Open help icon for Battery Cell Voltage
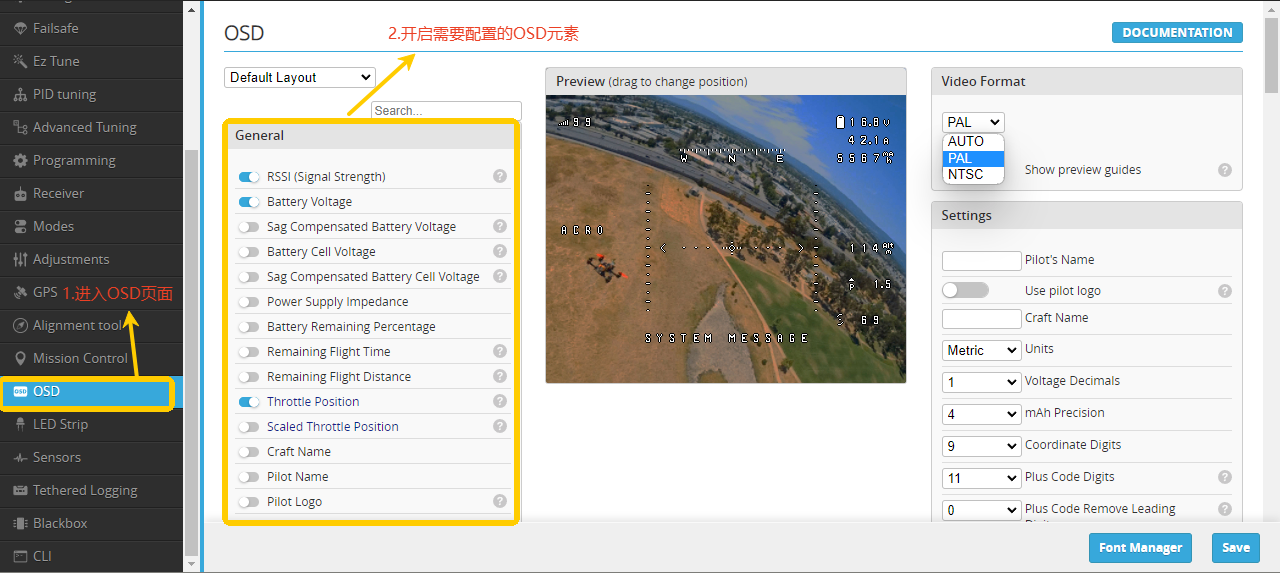This screenshot has width=1280, height=573. (x=500, y=251)
